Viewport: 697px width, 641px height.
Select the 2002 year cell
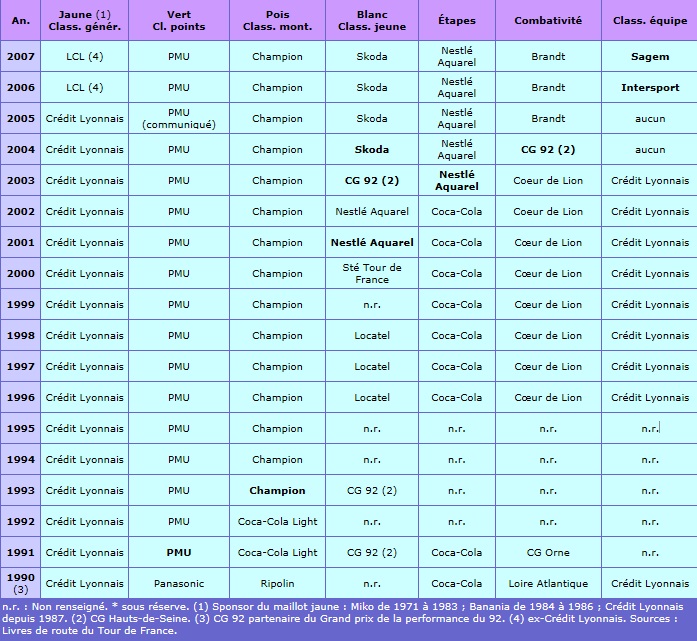pos(20,212)
